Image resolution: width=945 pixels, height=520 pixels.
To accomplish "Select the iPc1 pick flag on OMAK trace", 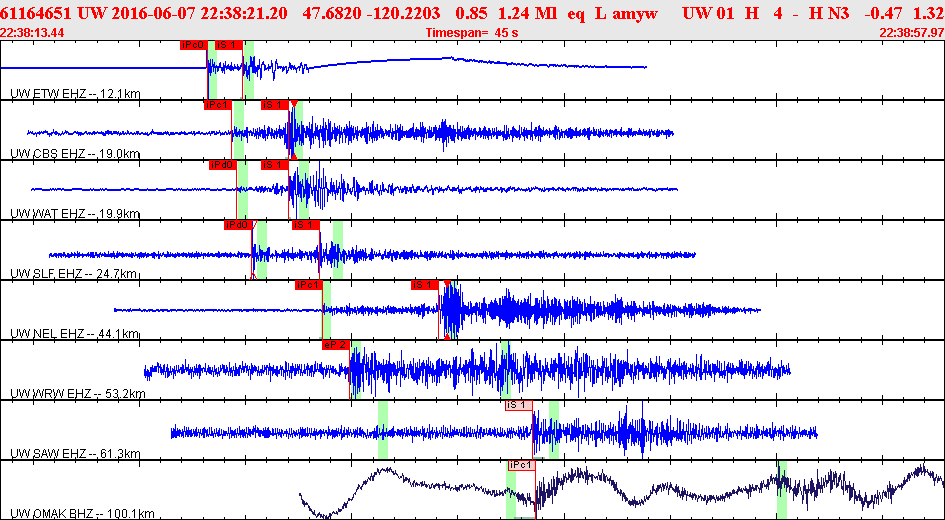I will coord(521,466).
